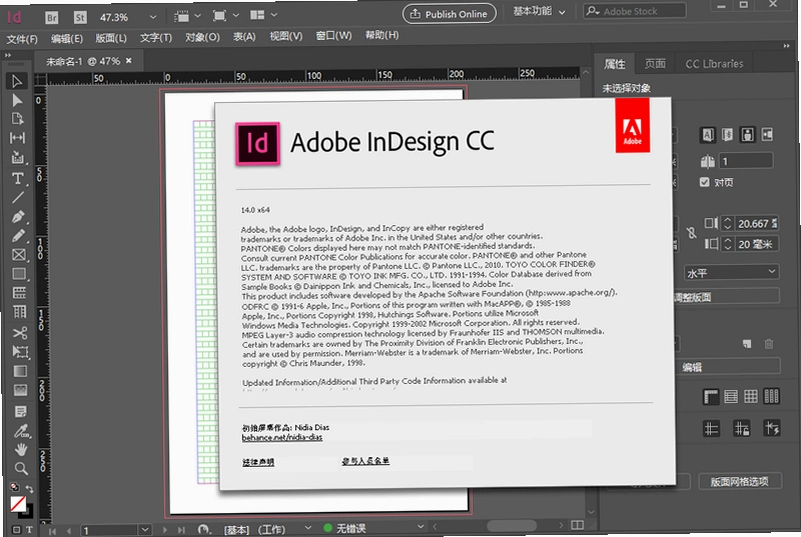Switch to the CC Libraries tab

pos(714,64)
